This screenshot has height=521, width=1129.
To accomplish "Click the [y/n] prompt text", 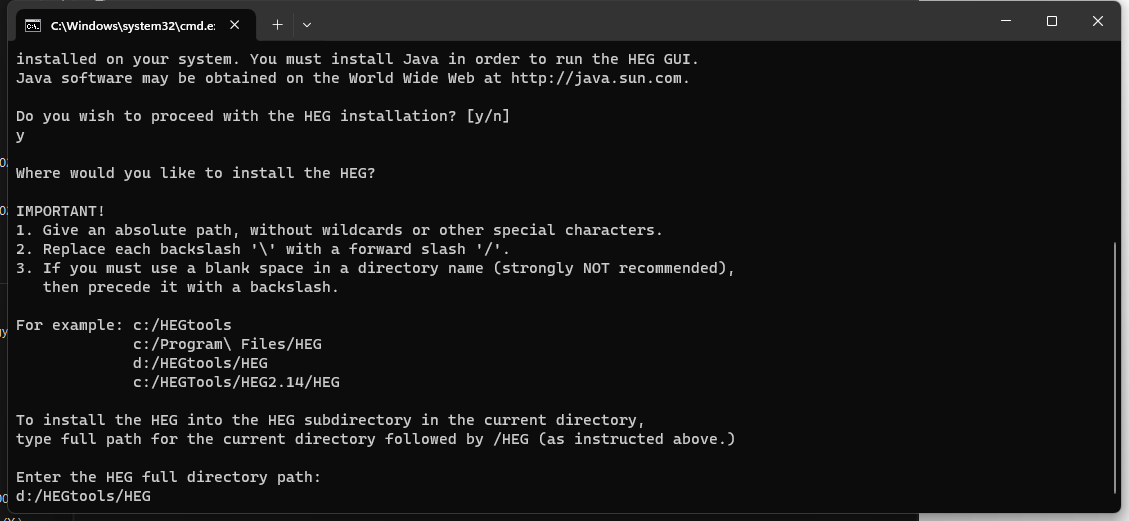I will (487, 116).
